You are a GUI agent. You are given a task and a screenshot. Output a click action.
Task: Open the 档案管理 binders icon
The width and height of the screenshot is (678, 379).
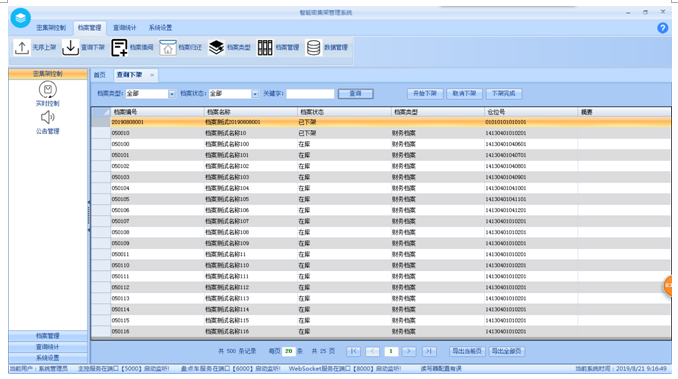tap(265, 48)
